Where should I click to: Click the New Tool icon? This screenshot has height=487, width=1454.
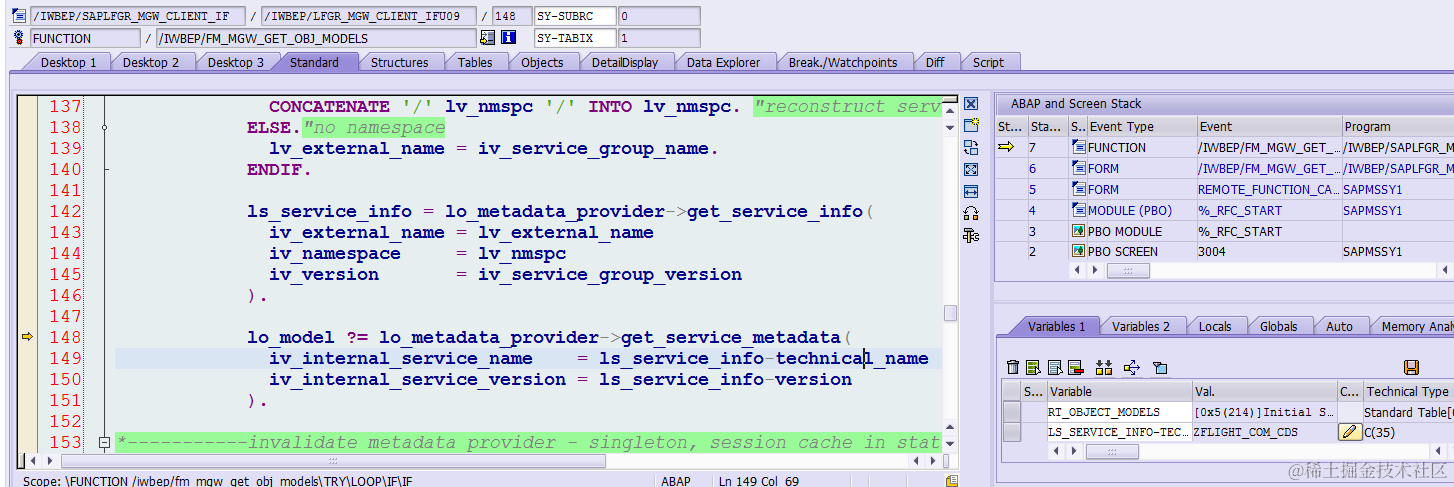970,125
